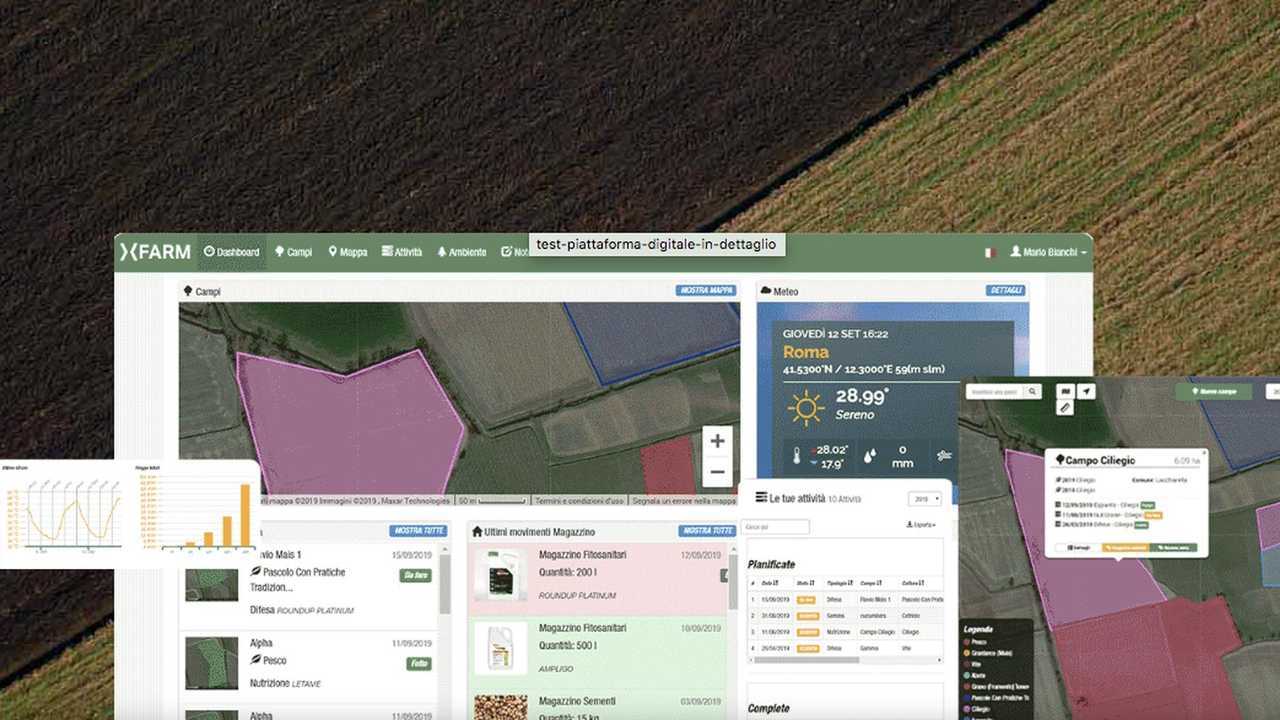Click the map place search field
The image size is (1280, 720).
pos(994,391)
